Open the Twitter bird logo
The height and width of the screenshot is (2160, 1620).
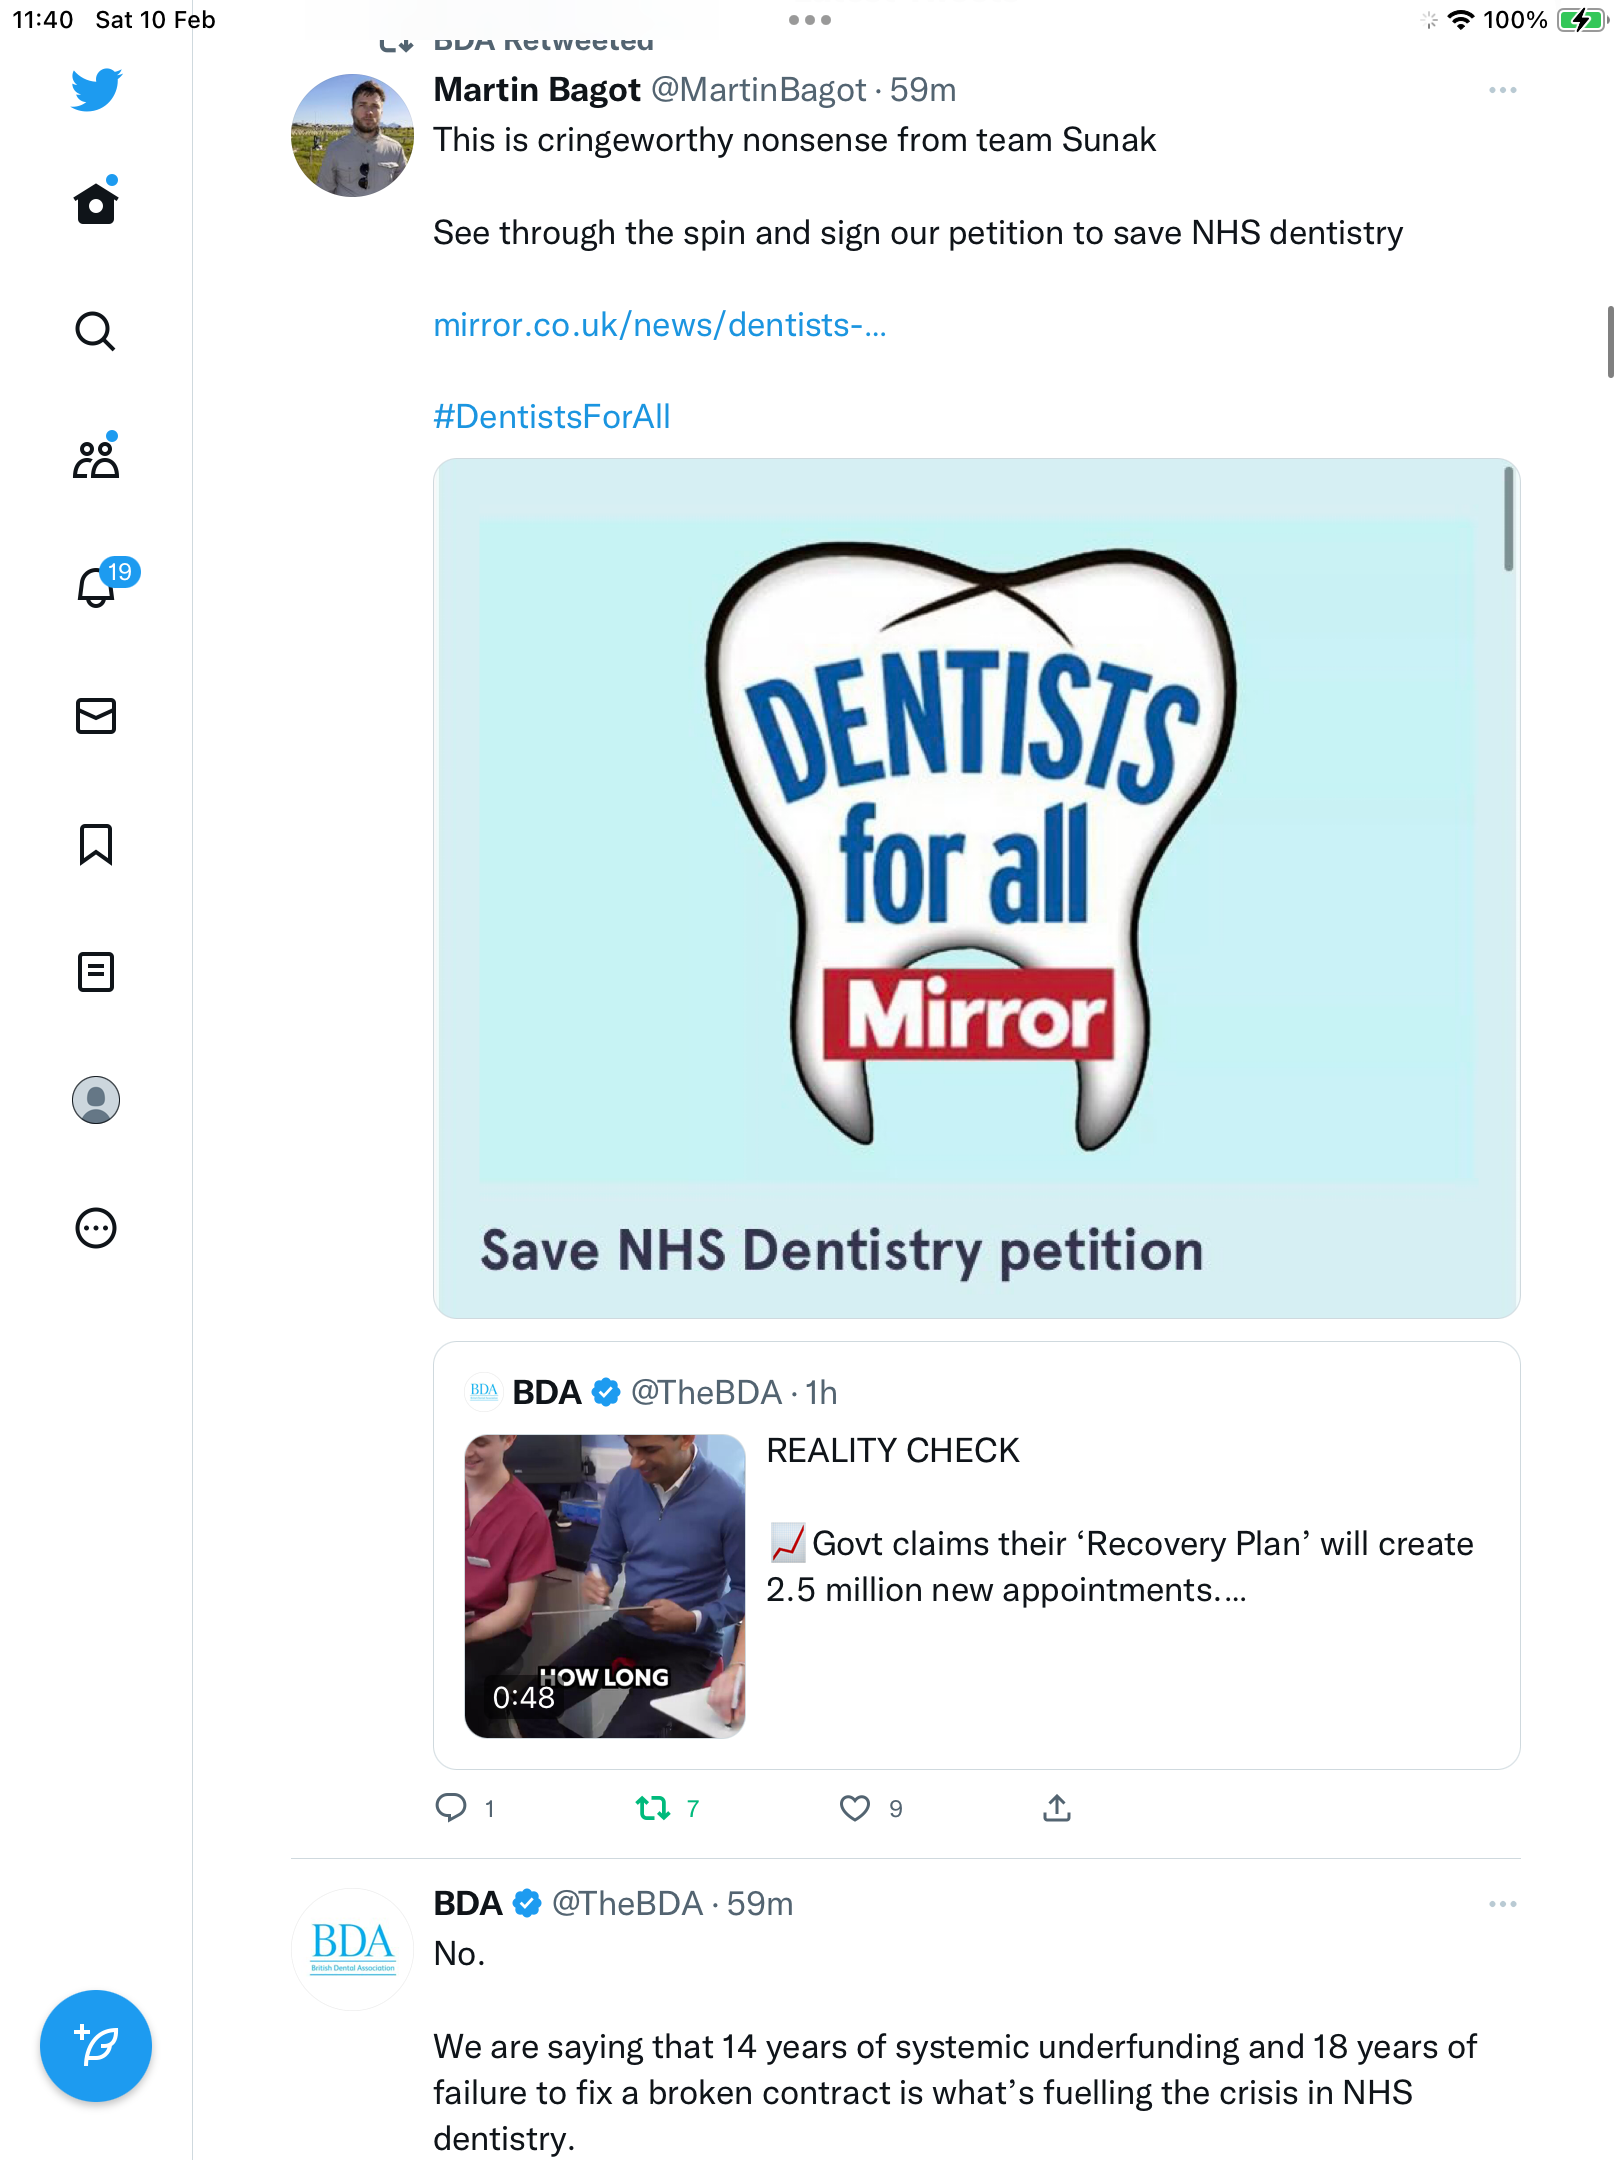96,90
